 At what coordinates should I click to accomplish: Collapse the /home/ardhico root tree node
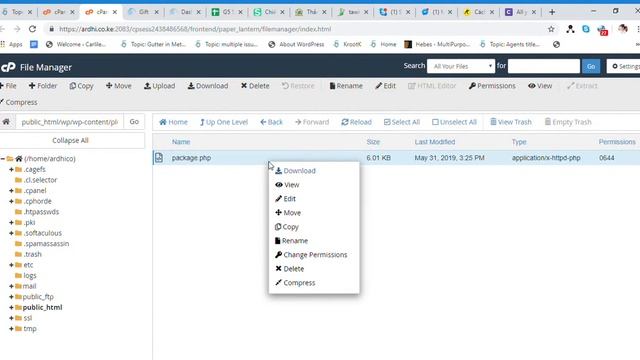coord(3,159)
